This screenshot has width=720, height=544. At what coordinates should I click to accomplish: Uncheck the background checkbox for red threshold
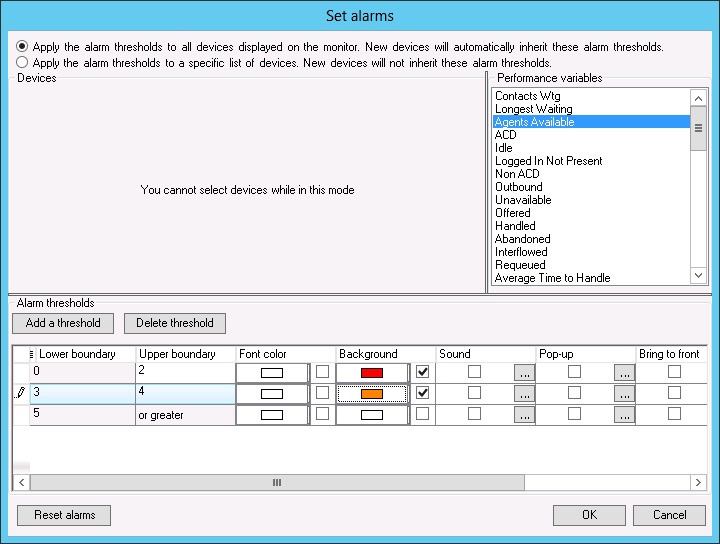tap(422, 372)
